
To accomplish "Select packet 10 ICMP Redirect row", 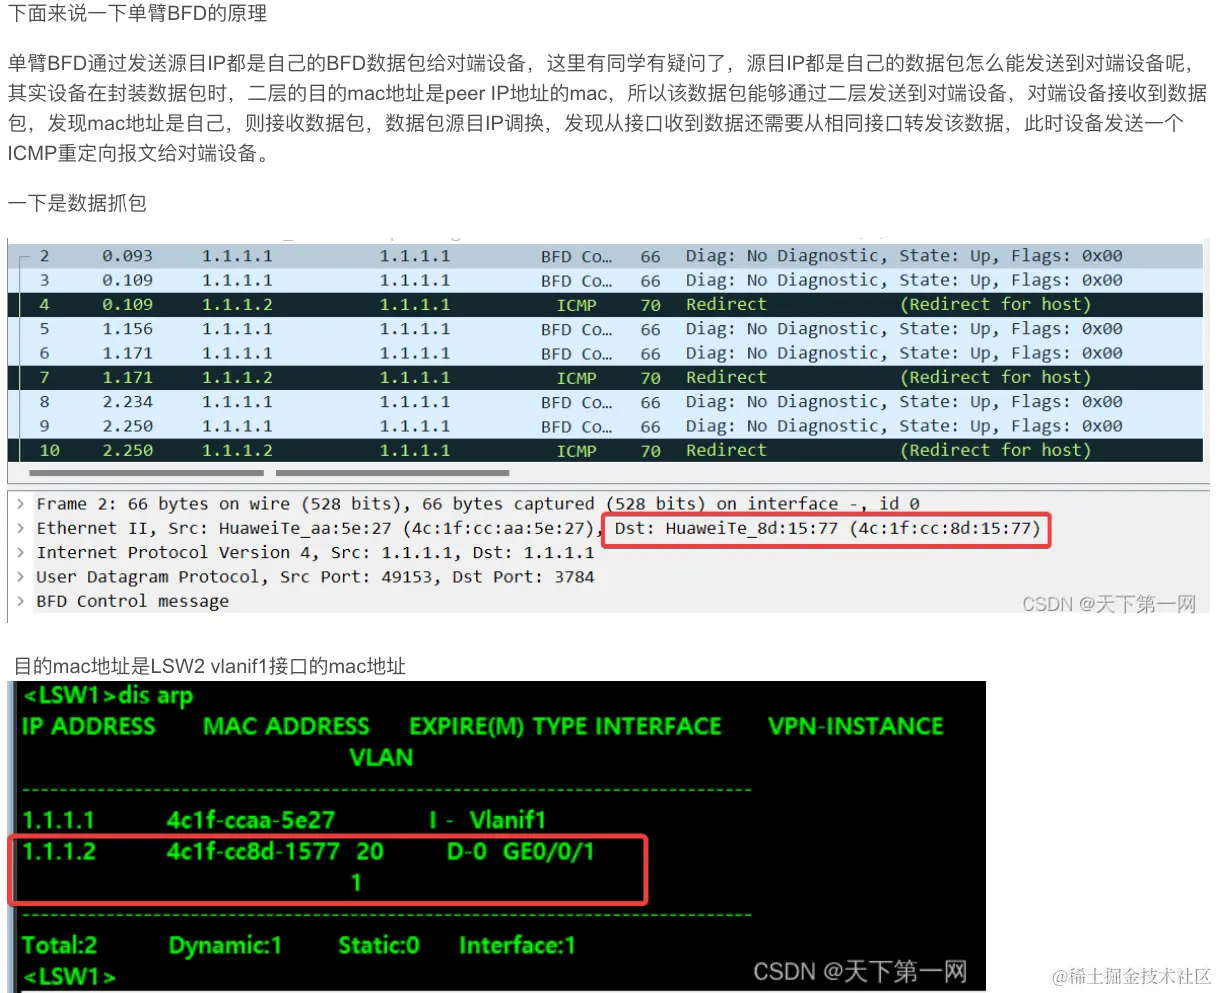I will (605, 451).
